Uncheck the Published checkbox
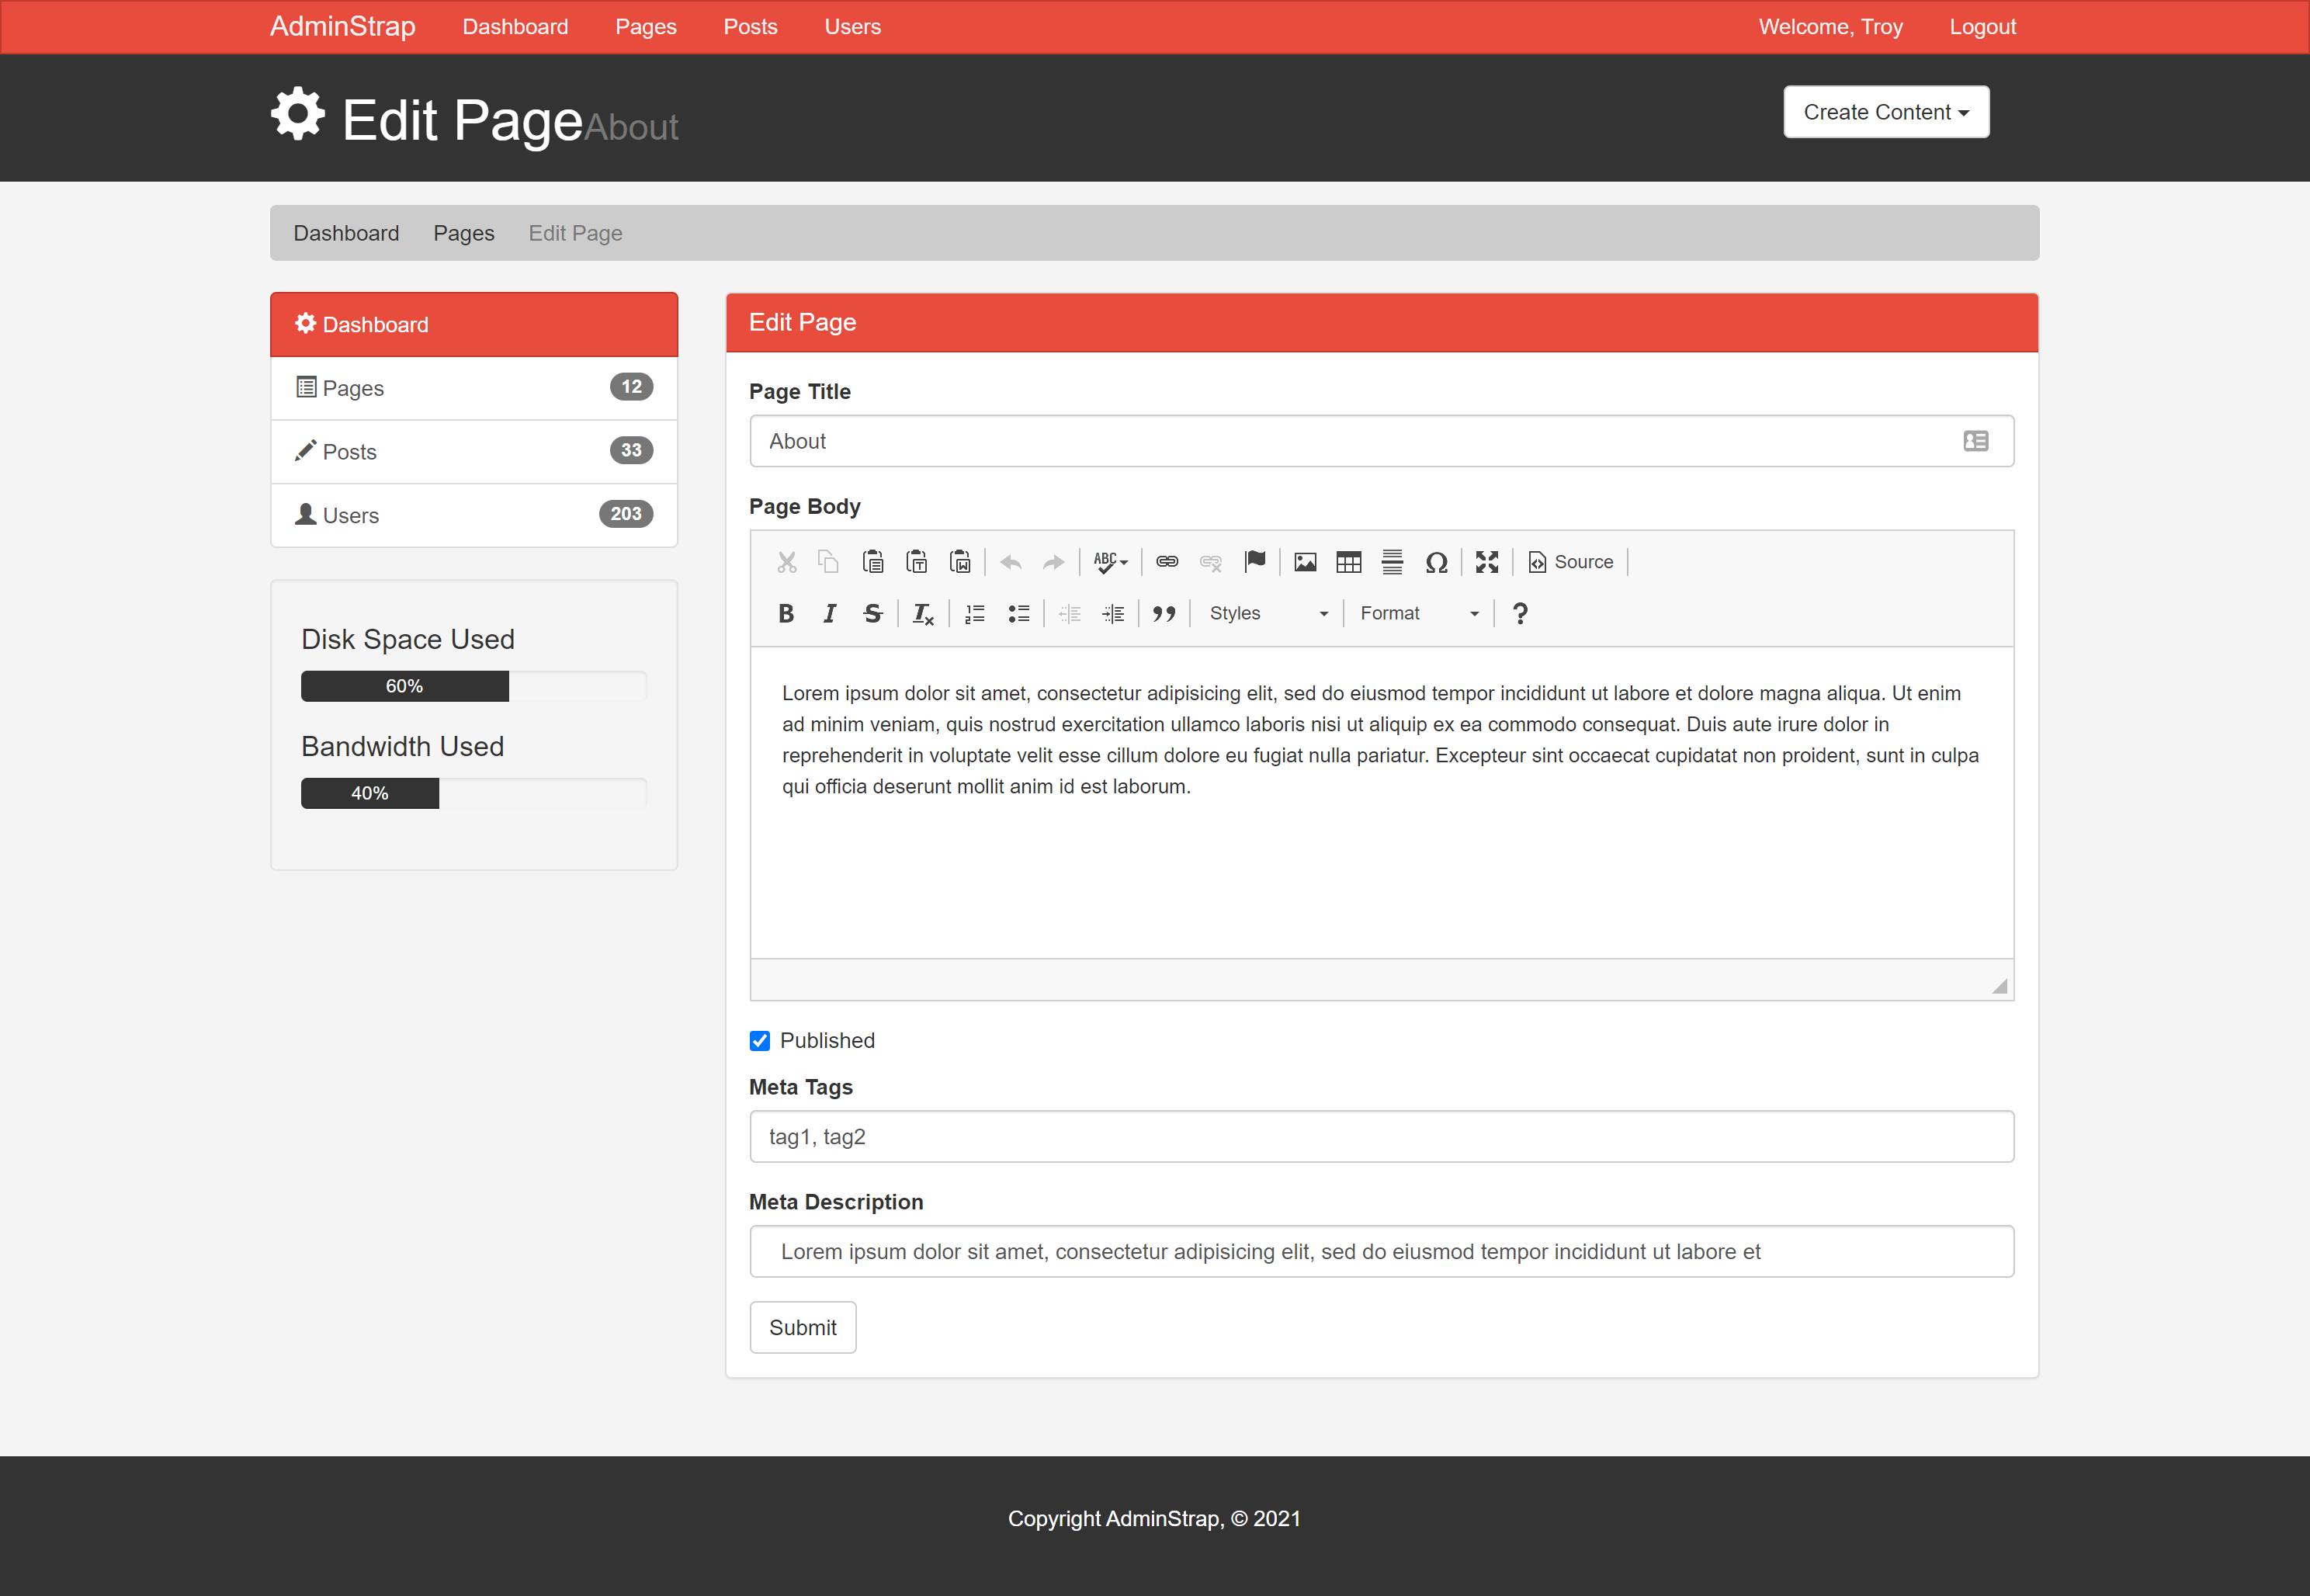This screenshot has height=1596, width=2310. pyautogui.click(x=760, y=1041)
